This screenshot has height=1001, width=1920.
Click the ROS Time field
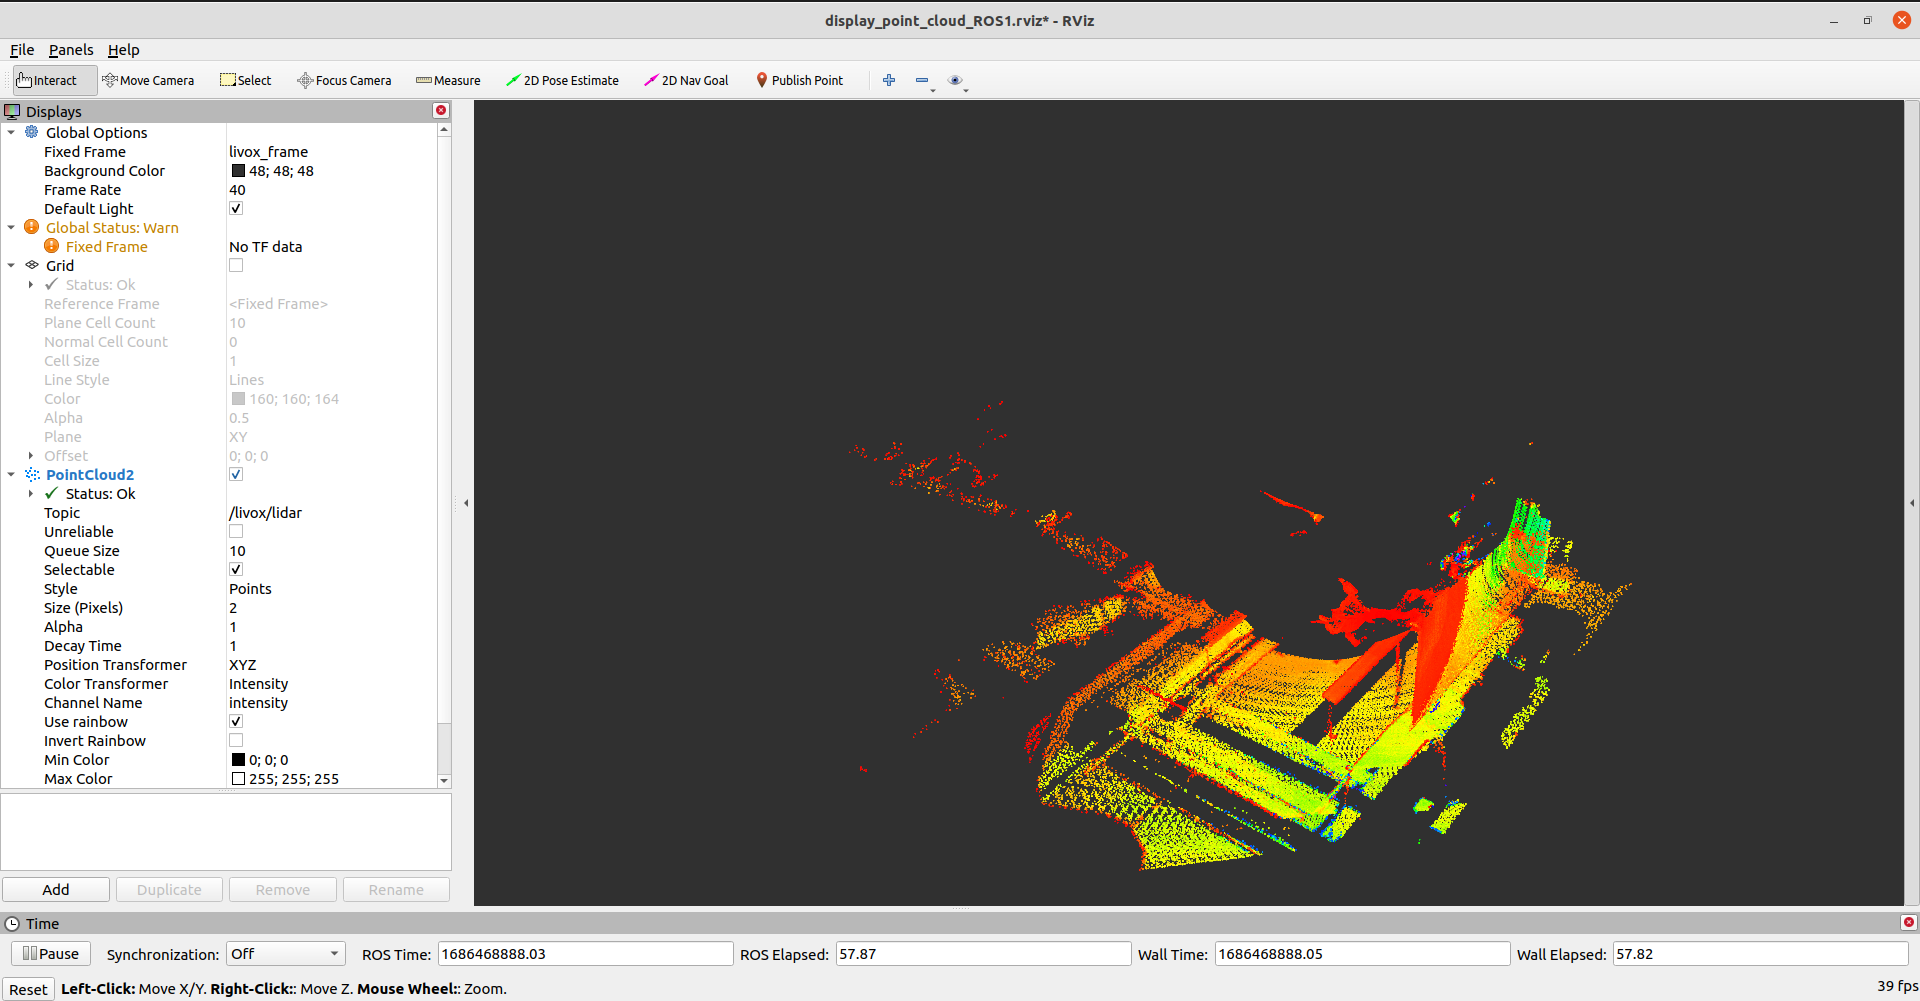tap(585, 954)
